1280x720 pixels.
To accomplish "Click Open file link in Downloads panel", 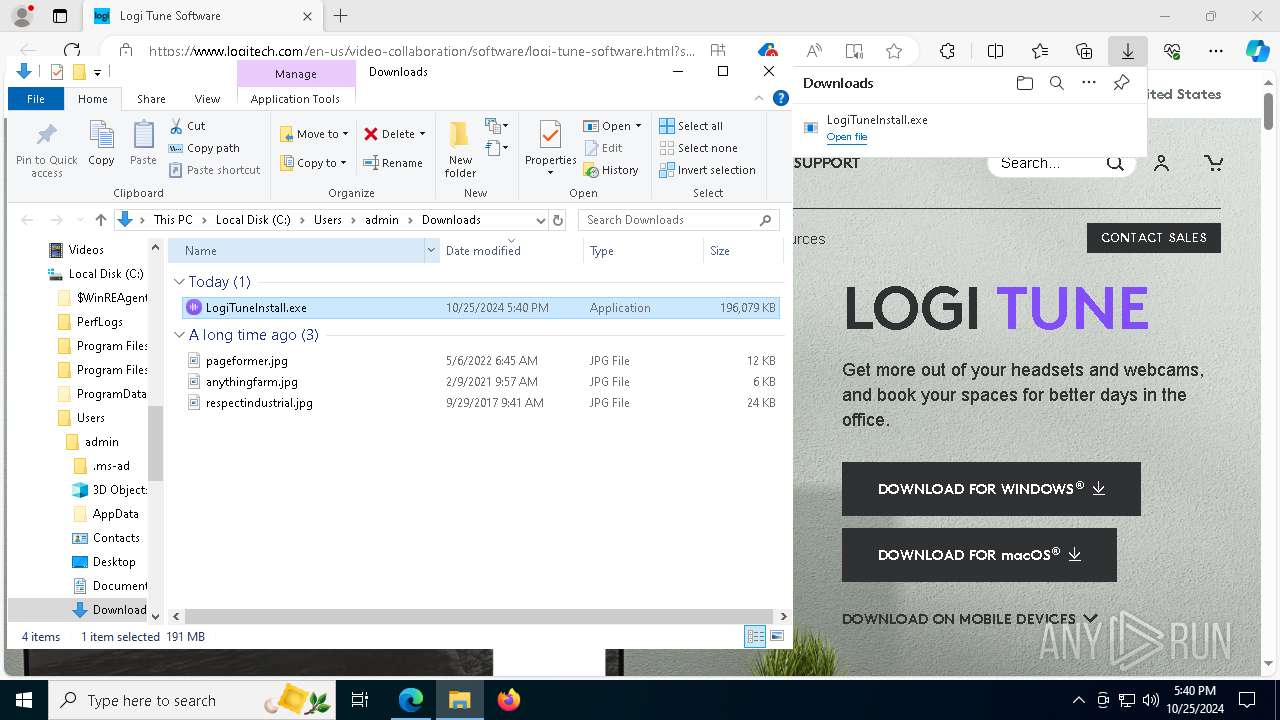I will click(x=847, y=137).
